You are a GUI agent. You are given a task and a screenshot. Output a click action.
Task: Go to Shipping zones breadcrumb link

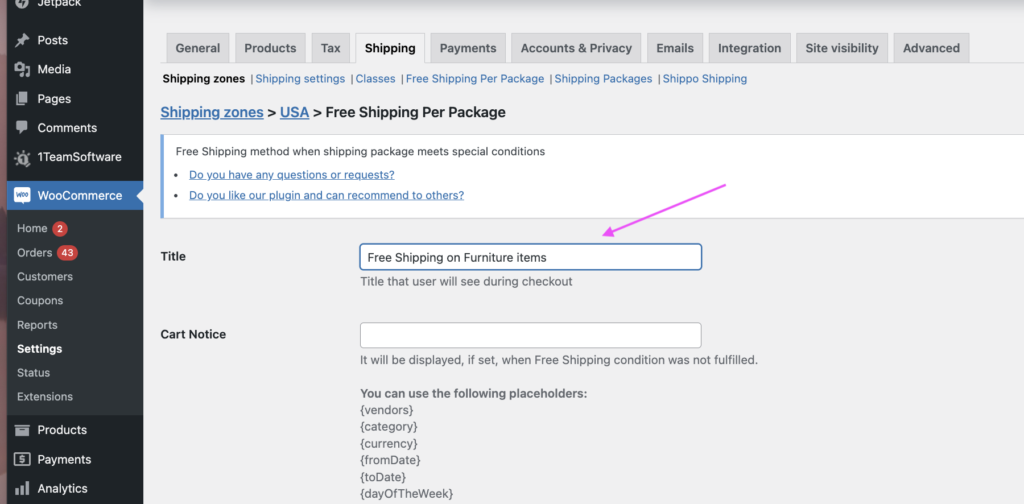212,113
